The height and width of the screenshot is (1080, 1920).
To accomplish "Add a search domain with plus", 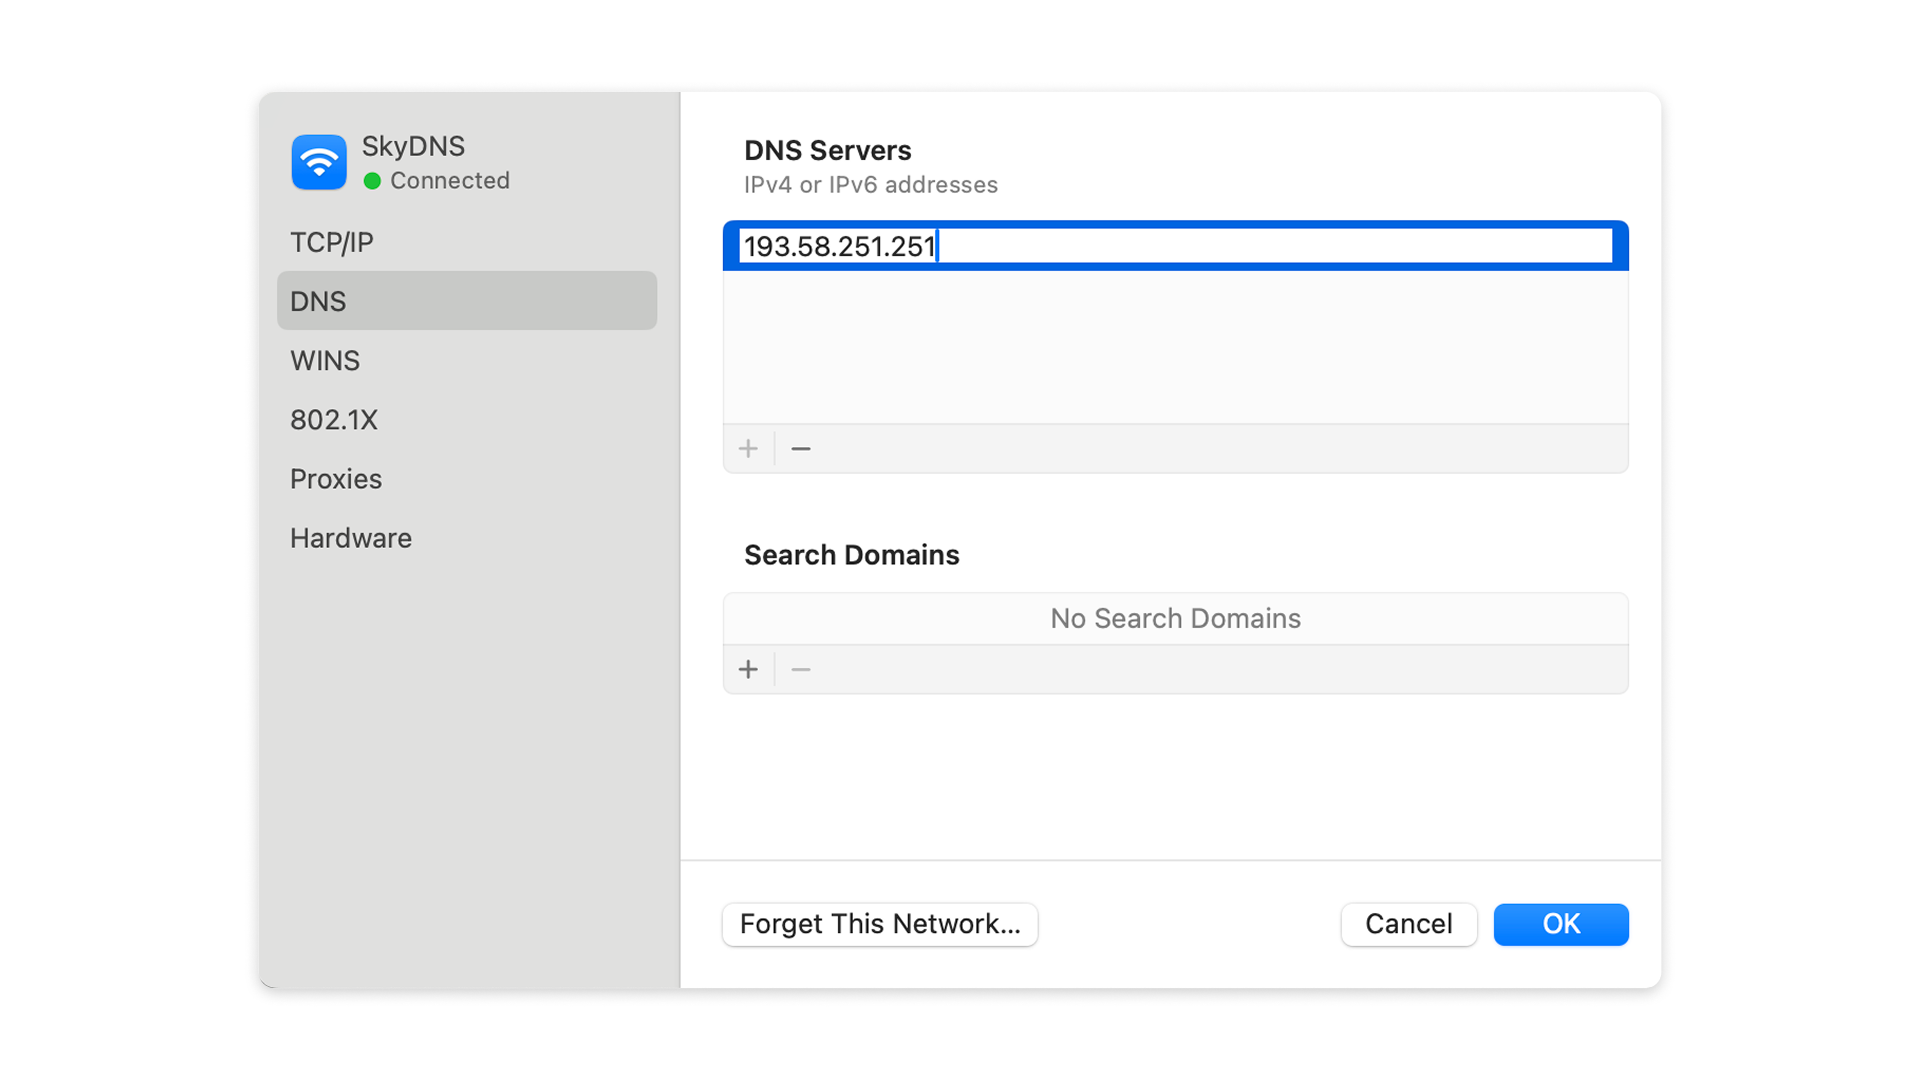I will [748, 670].
